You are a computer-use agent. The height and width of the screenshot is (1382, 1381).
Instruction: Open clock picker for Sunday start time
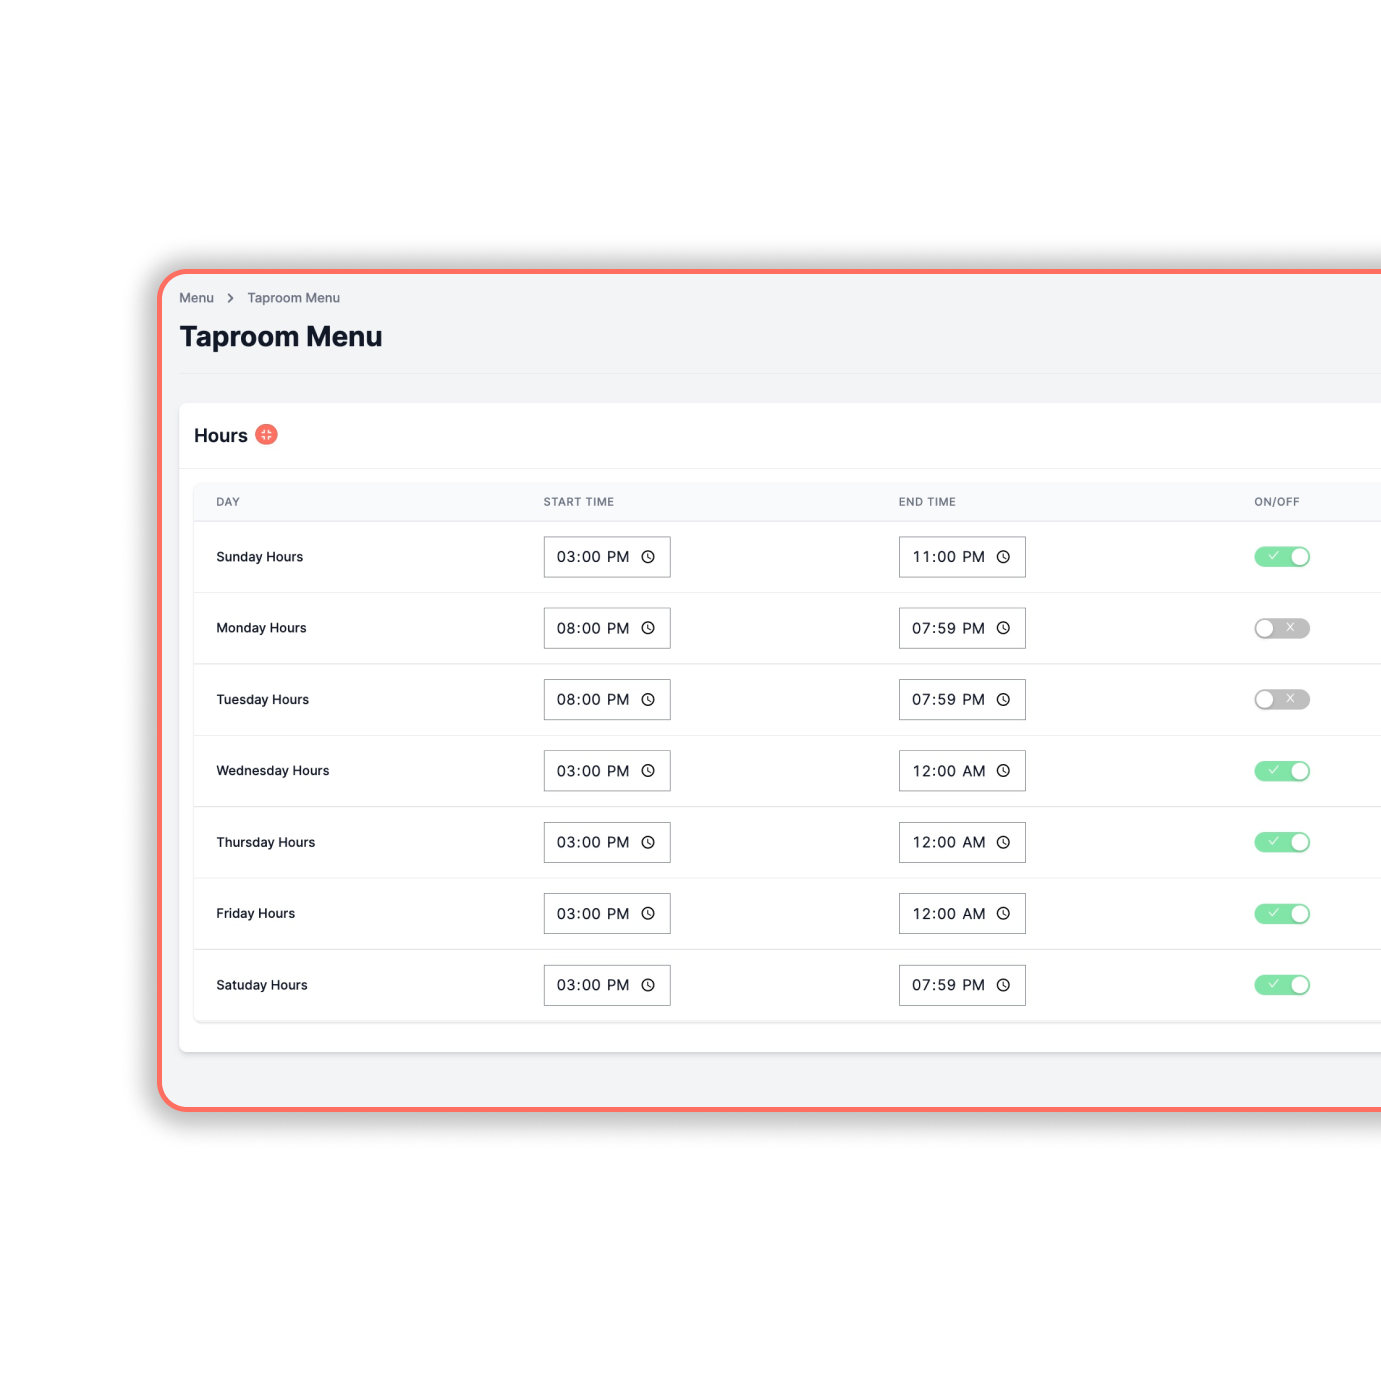click(648, 557)
